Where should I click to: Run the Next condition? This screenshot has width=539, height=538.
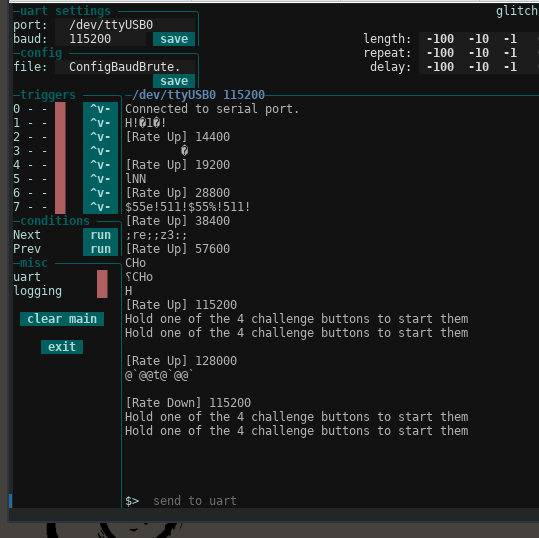click(100, 235)
